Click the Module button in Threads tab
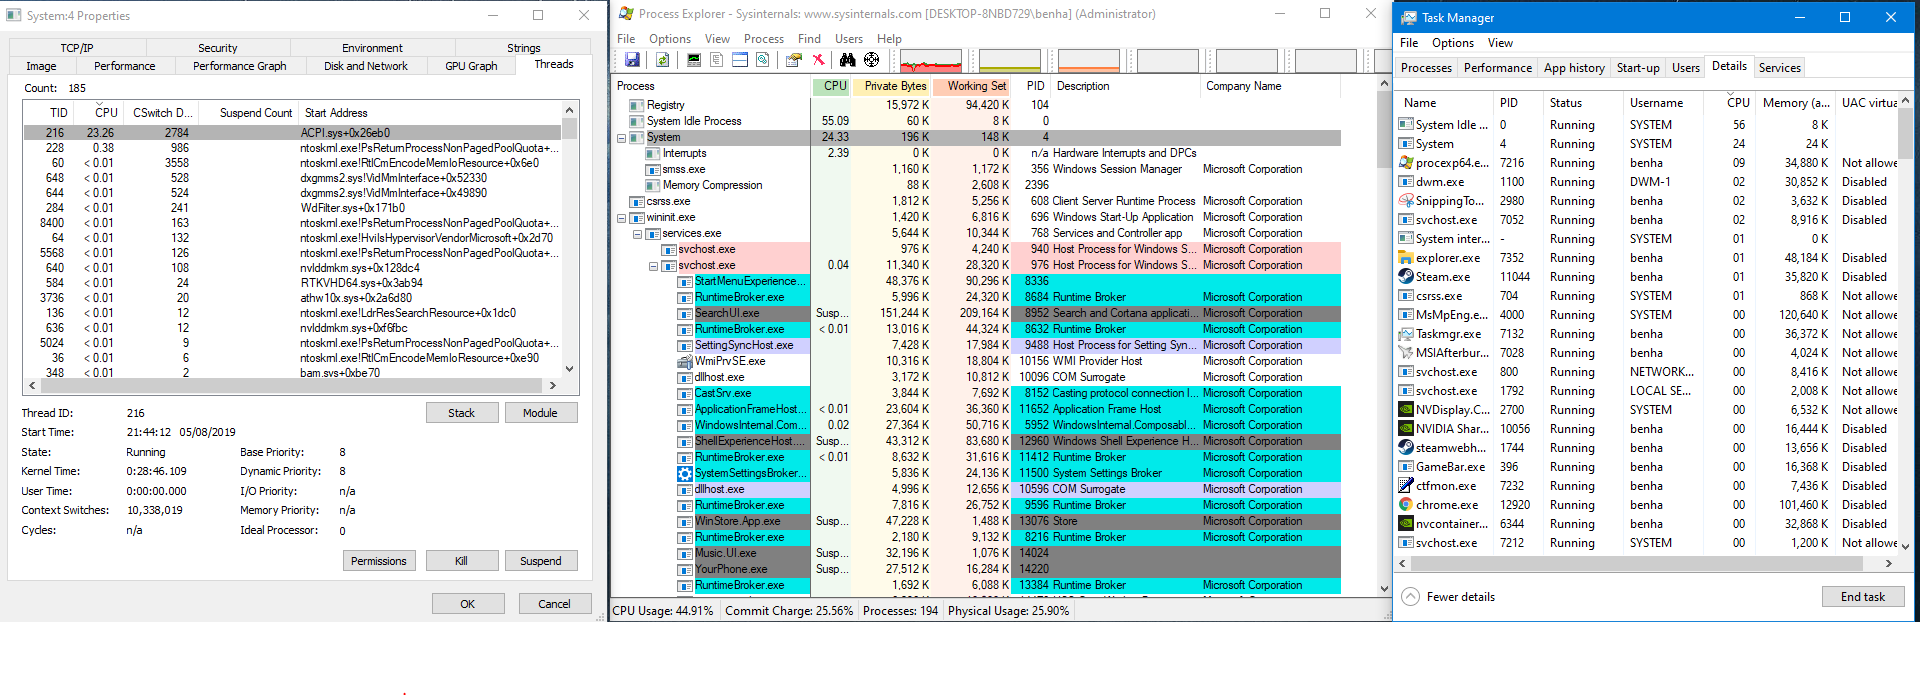The height and width of the screenshot is (695, 1920). [x=540, y=413]
